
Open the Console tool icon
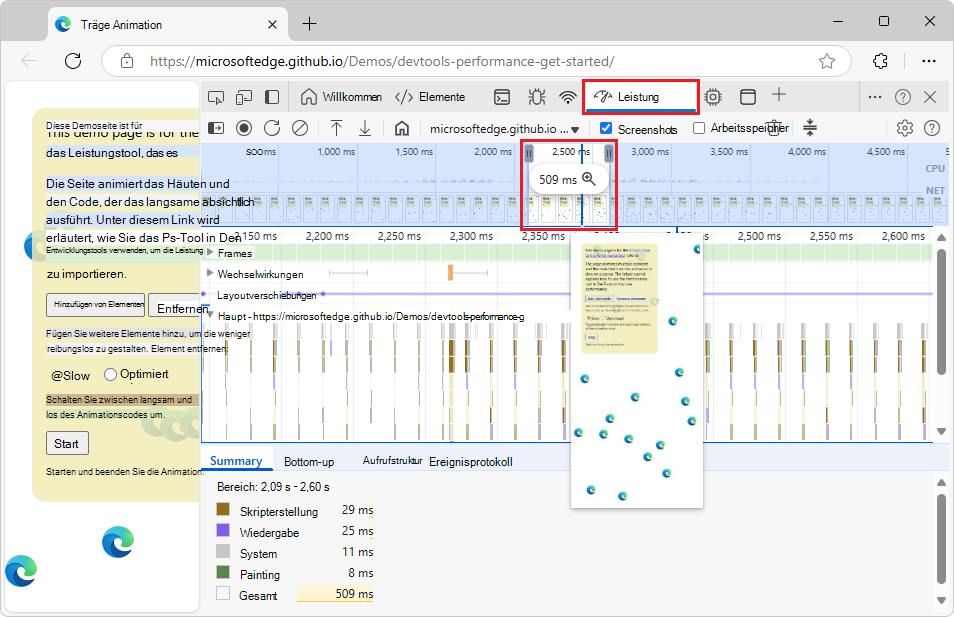tap(503, 97)
